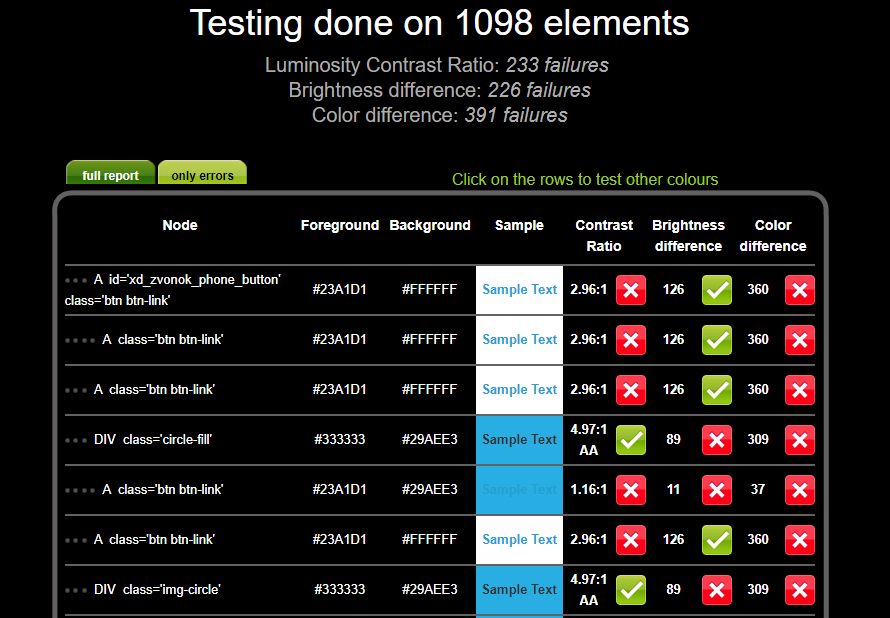The image size is (890, 618).
Task: Click fail icon beside color difference 37
Action: (800, 490)
